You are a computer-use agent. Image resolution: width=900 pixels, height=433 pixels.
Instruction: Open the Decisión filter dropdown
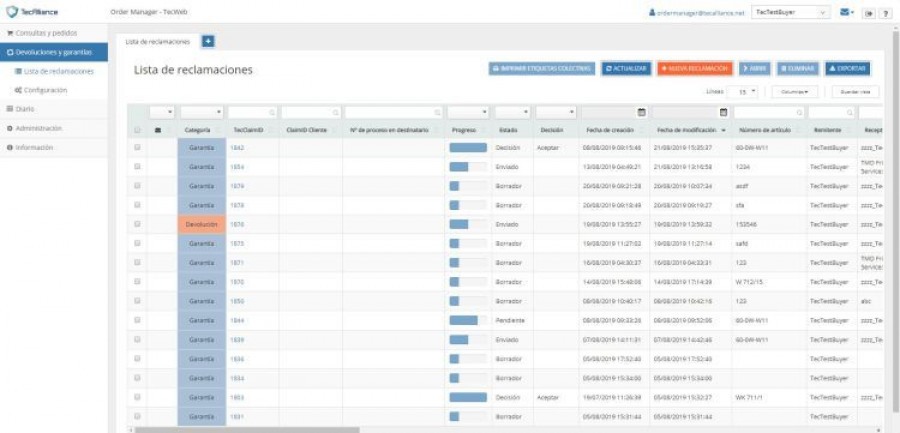coord(556,113)
